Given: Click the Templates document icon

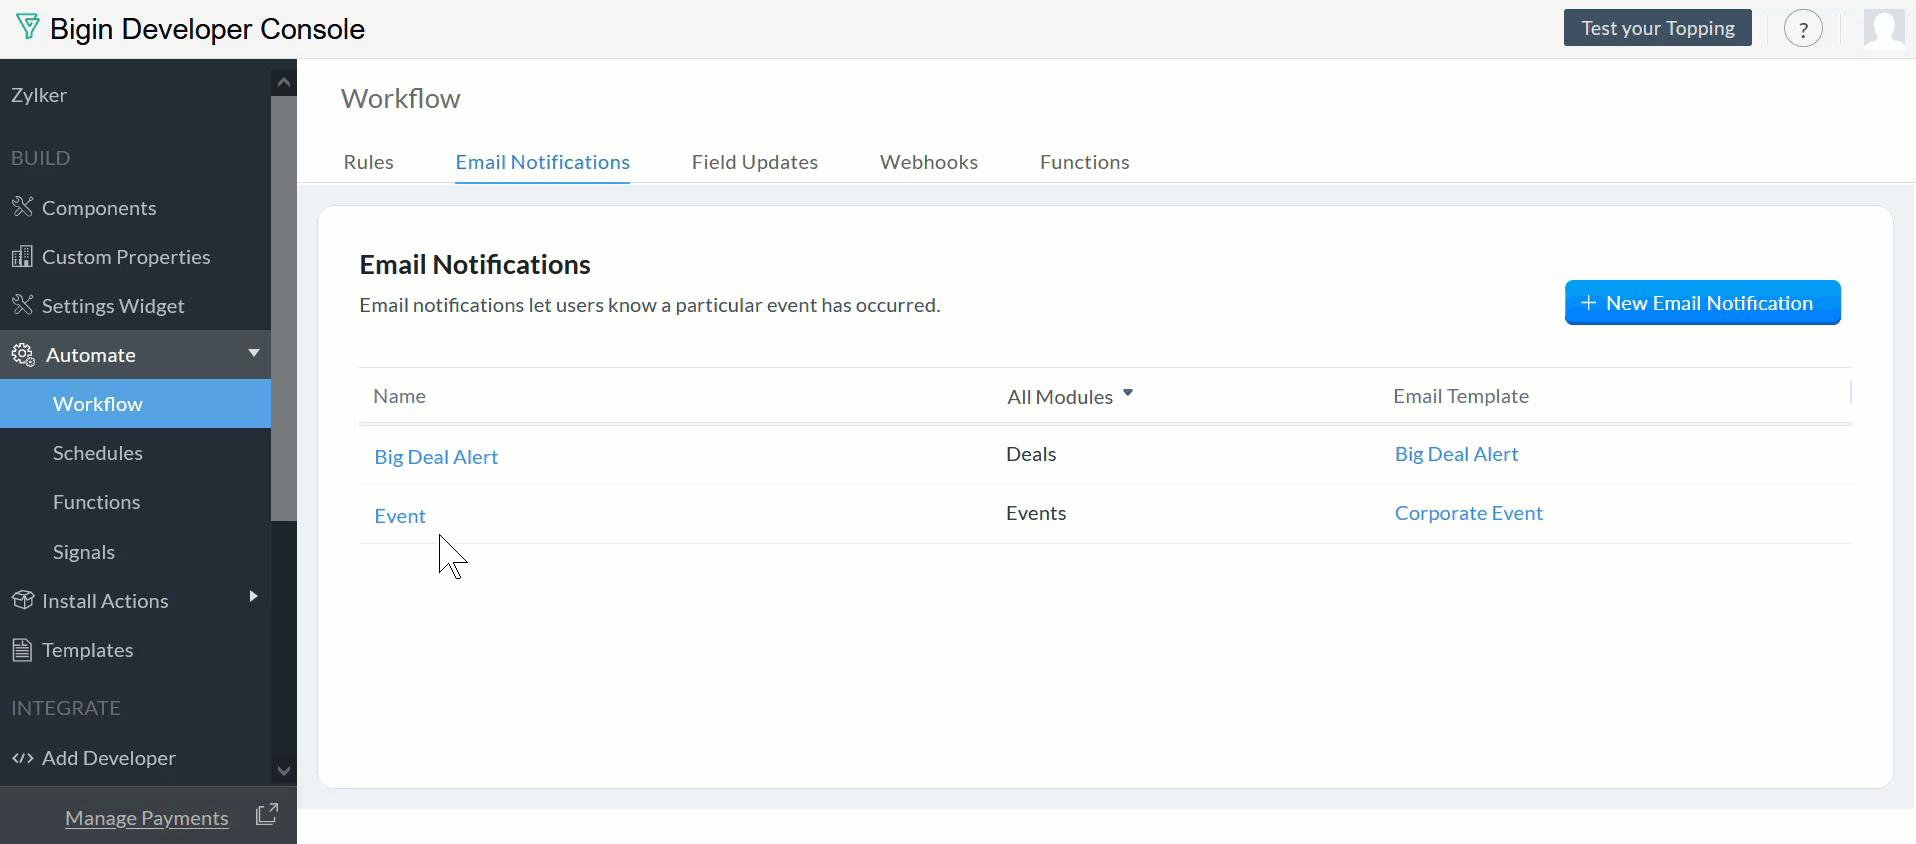Looking at the screenshot, I should point(22,650).
